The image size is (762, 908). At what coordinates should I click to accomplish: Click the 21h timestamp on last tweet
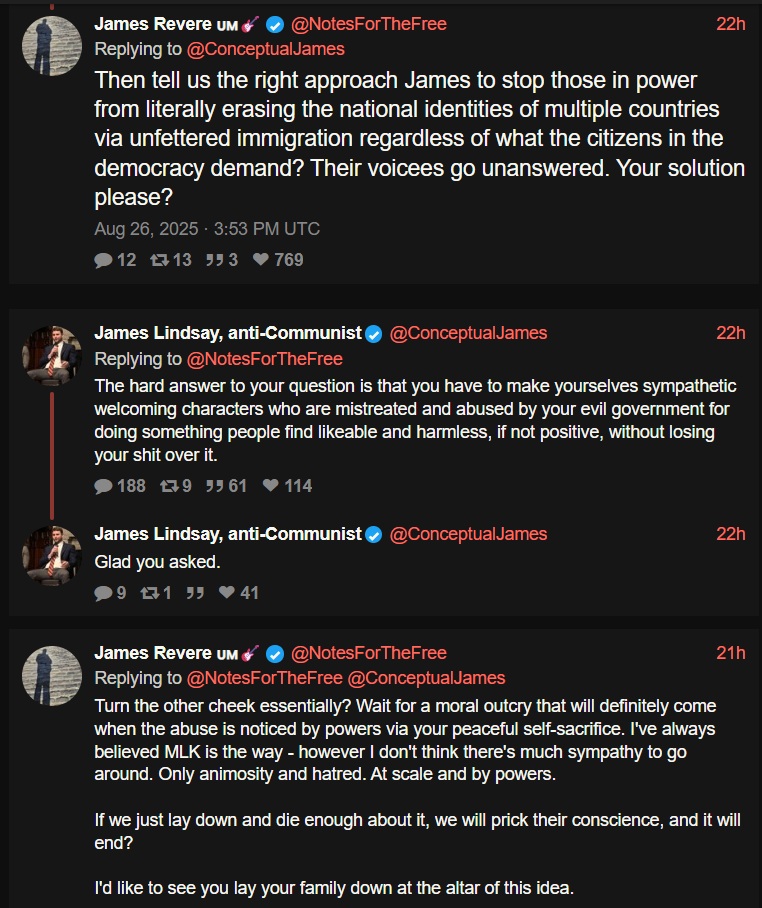click(x=730, y=653)
